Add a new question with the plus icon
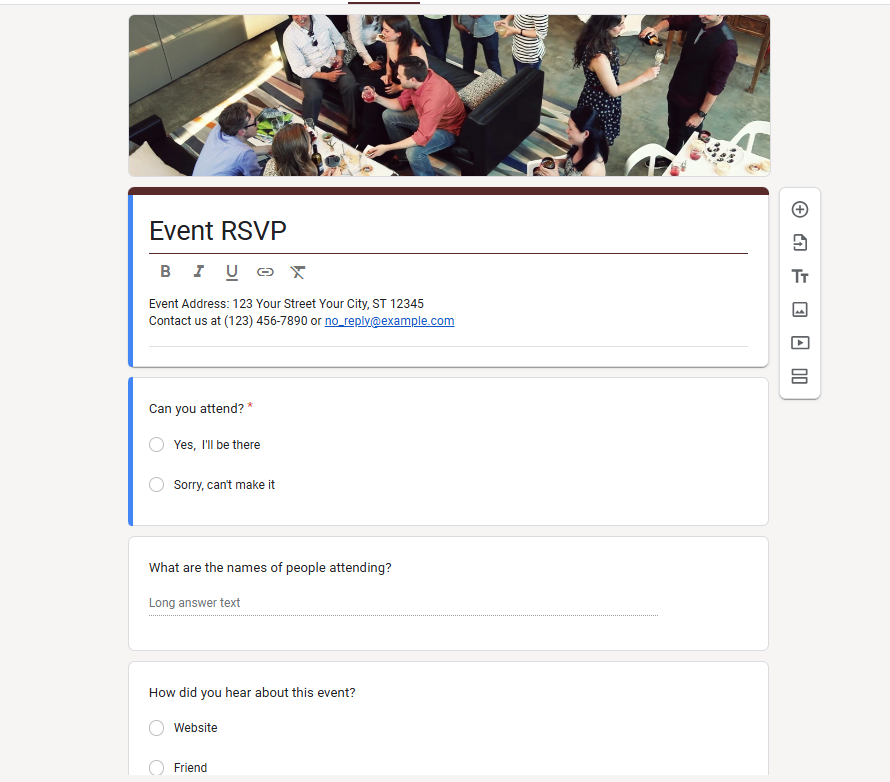This screenshot has height=782, width=890. pyautogui.click(x=799, y=209)
